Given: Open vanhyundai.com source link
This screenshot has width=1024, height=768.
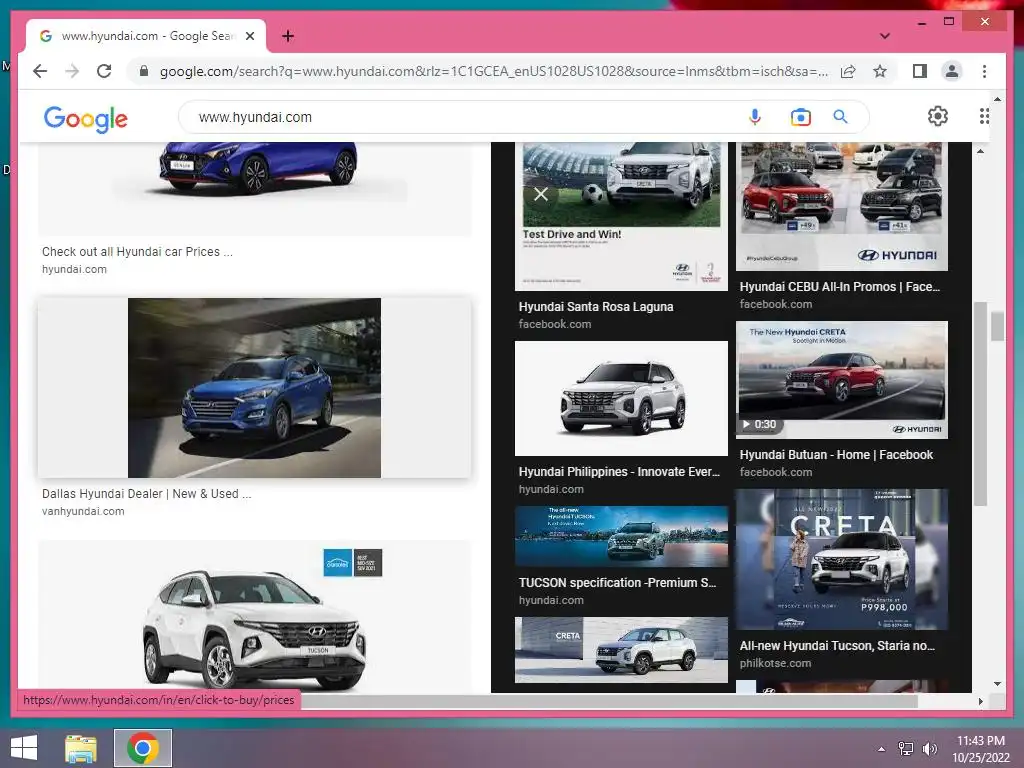Looking at the screenshot, I should (83, 511).
